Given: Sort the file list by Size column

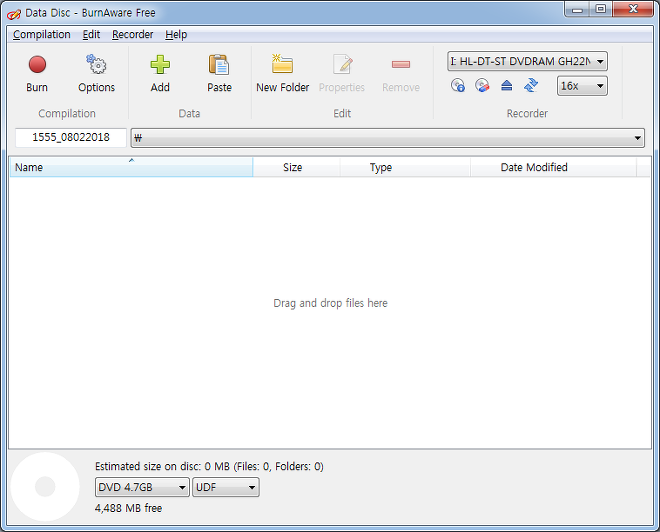Looking at the screenshot, I should (296, 167).
